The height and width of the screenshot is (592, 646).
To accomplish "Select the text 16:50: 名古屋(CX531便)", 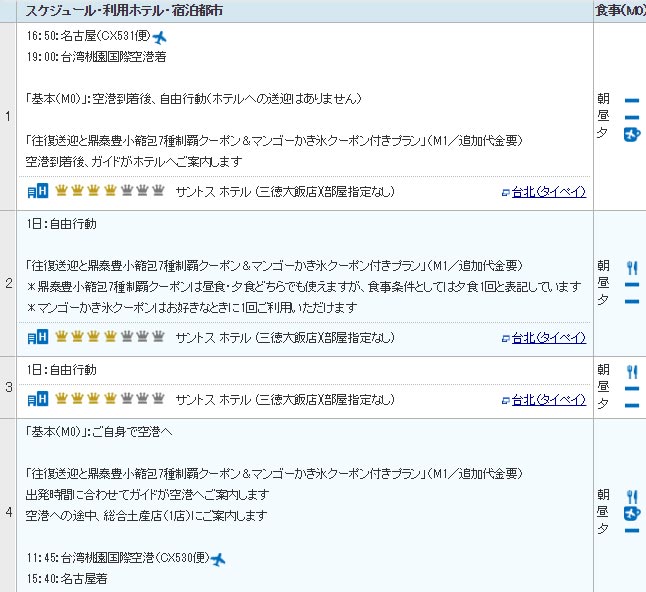I will 89,36.
